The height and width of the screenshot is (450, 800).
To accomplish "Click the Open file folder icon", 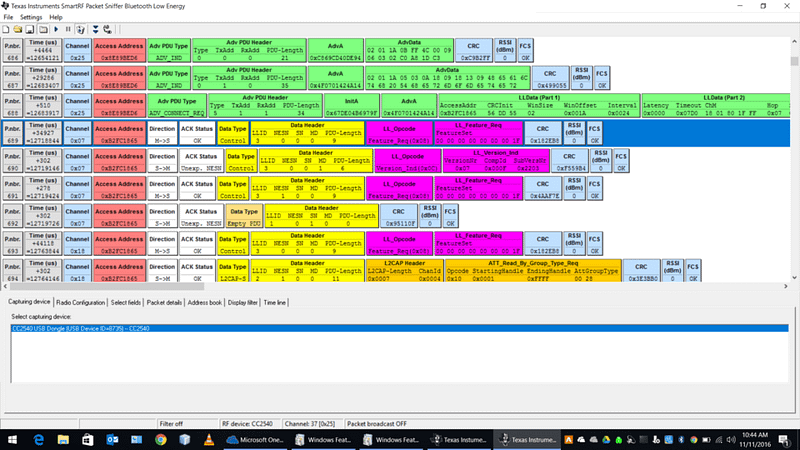I will point(18,30).
